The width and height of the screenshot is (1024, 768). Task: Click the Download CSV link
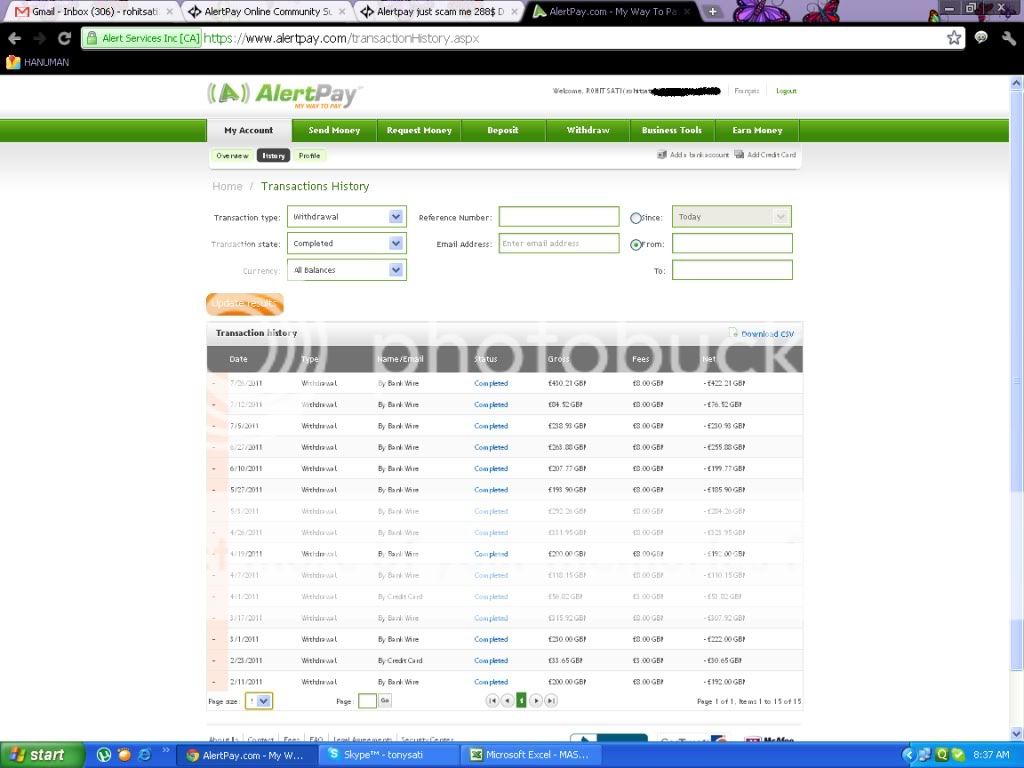point(767,334)
